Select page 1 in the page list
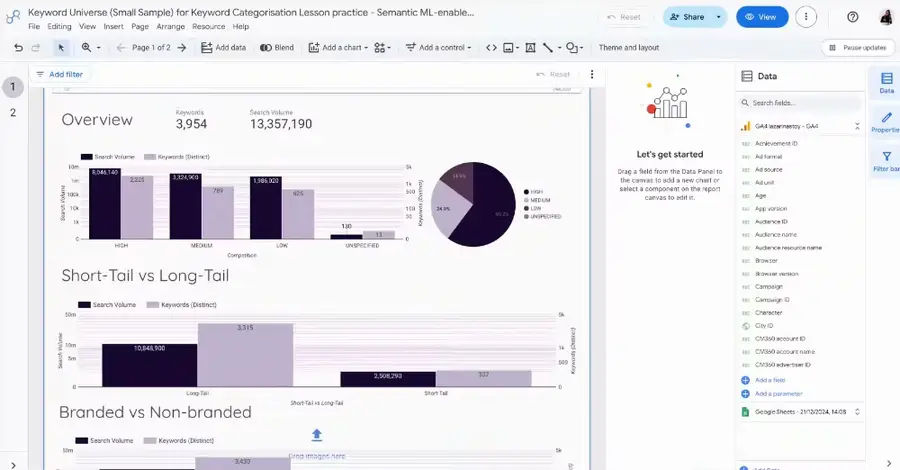900x470 pixels. [13, 87]
